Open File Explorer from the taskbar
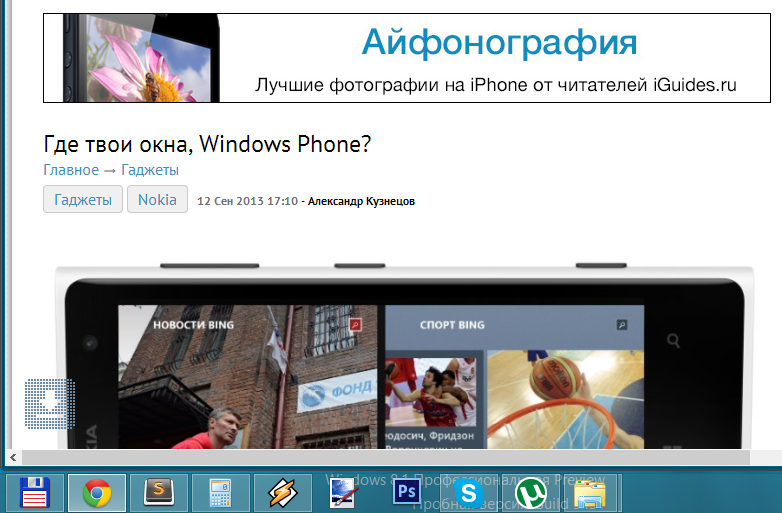The width and height of the screenshot is (782, 513). [590, 494]
